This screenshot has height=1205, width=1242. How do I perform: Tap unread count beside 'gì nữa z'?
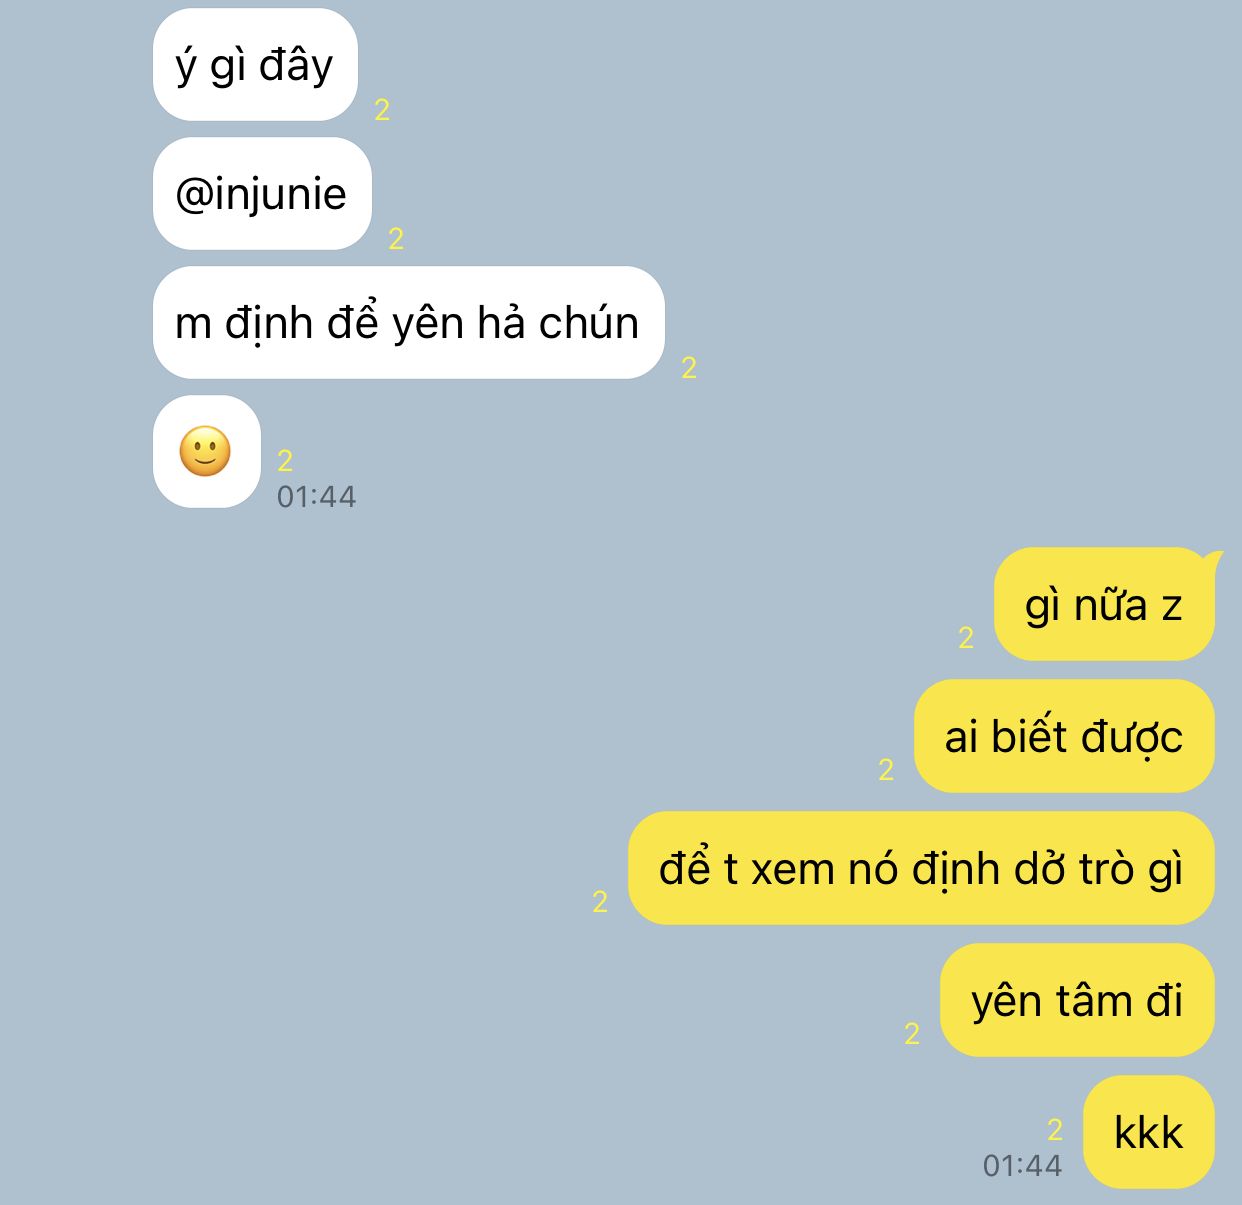(966, 638)
